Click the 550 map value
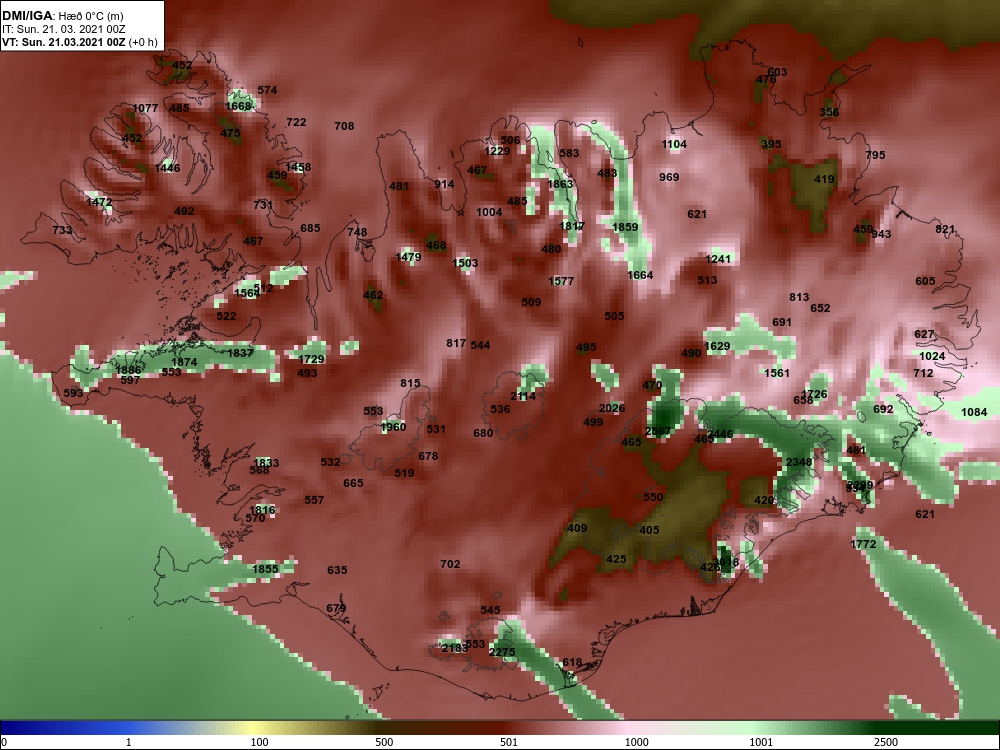Screen dimensions: 1000x750 point(653,497)
